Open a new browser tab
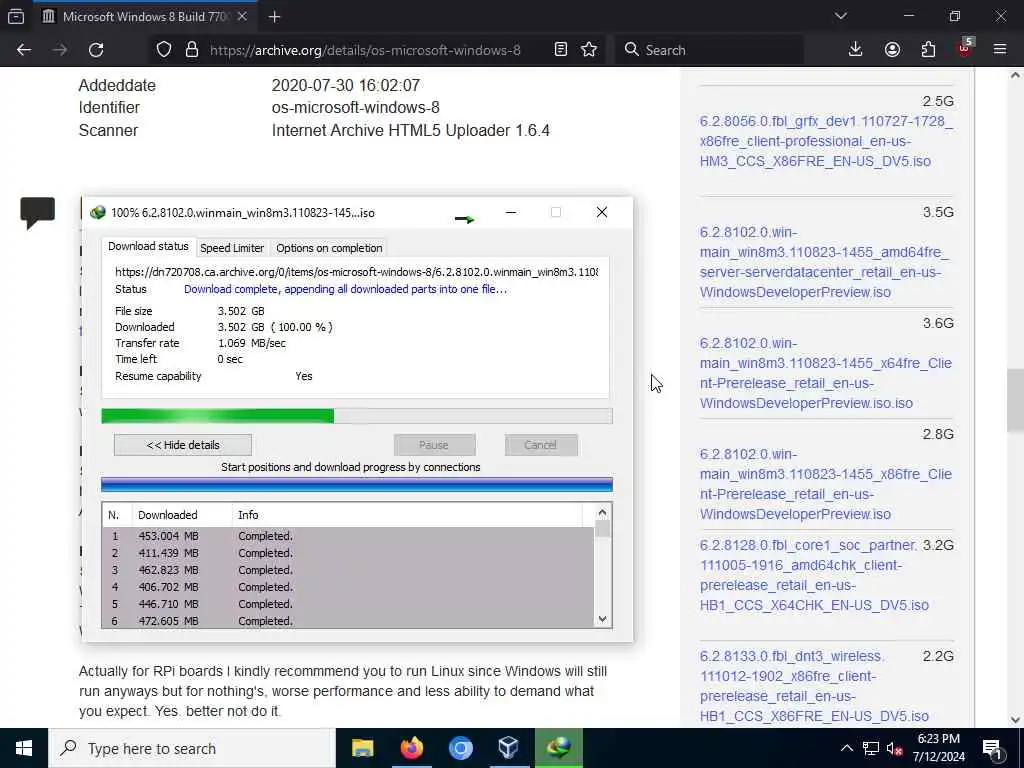 [275, 17]
